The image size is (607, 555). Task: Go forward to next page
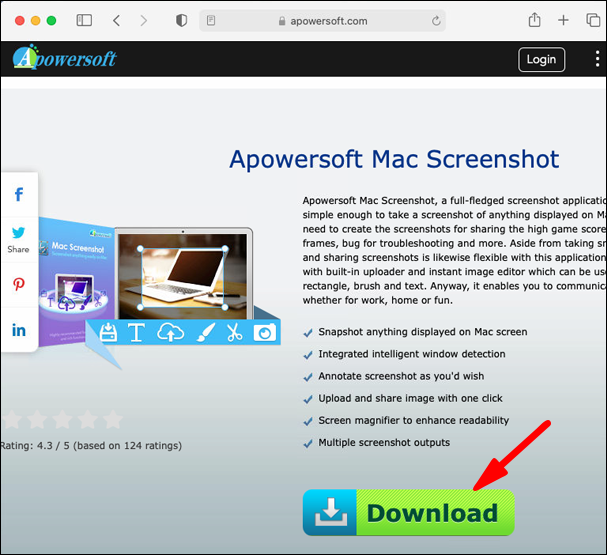(144, 20)
